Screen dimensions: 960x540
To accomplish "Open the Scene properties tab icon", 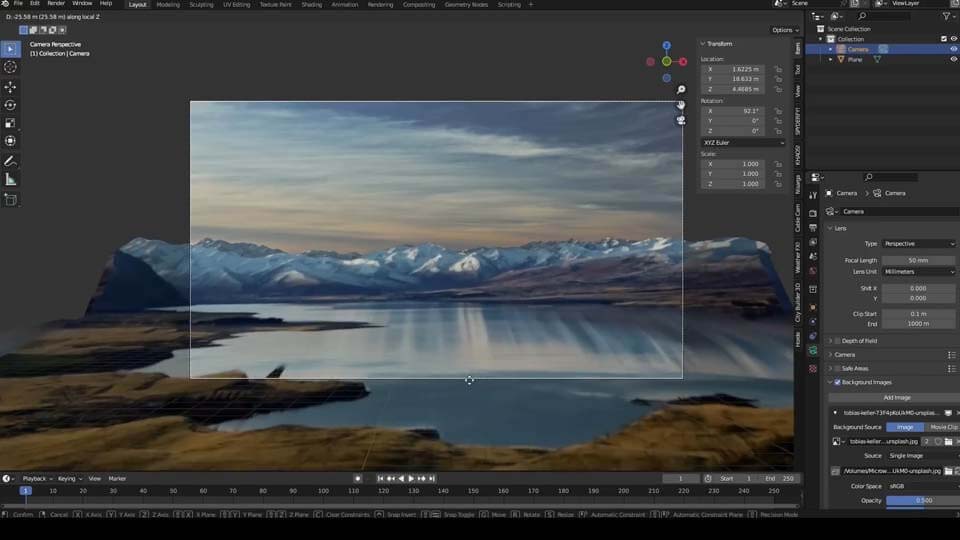I will [x=813, y=257].
